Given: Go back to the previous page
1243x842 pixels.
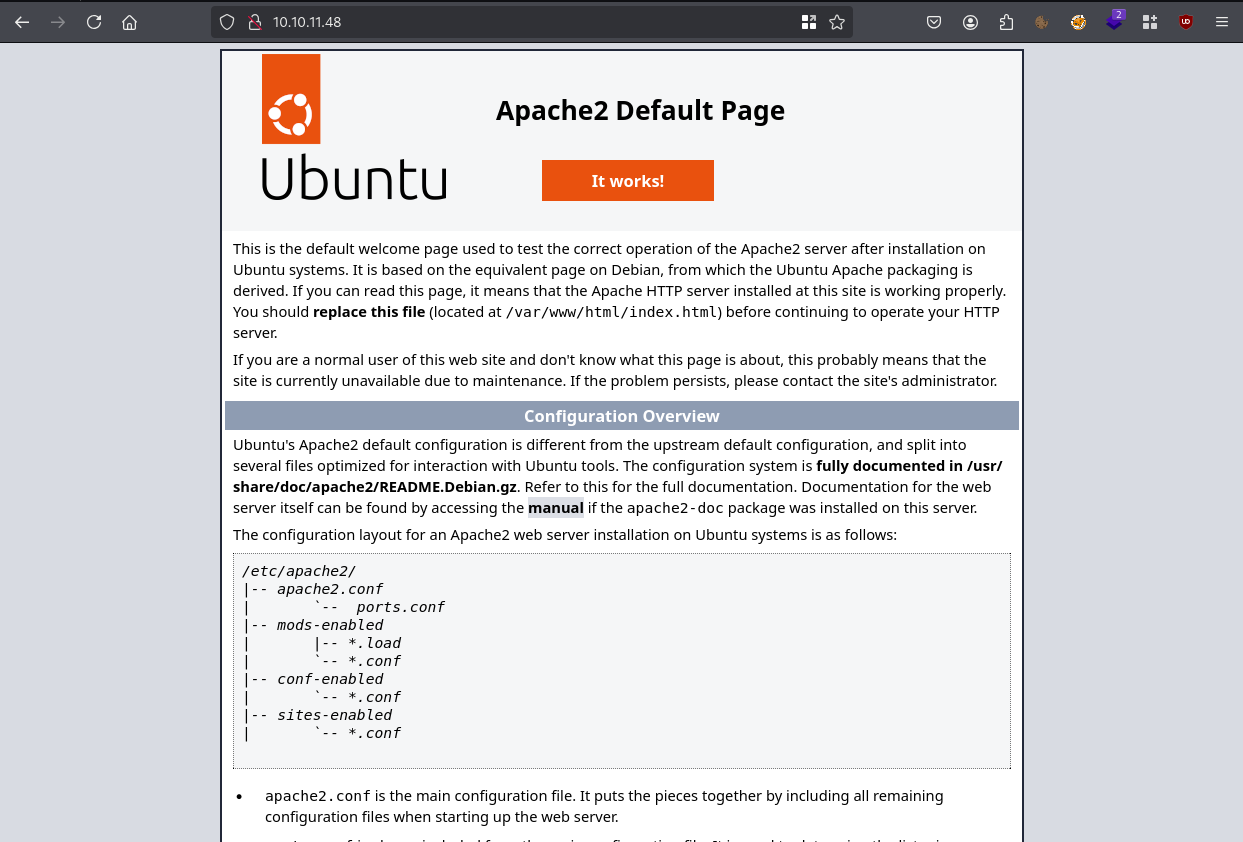Looking at the screenshot, I should (x=22, y=22).
